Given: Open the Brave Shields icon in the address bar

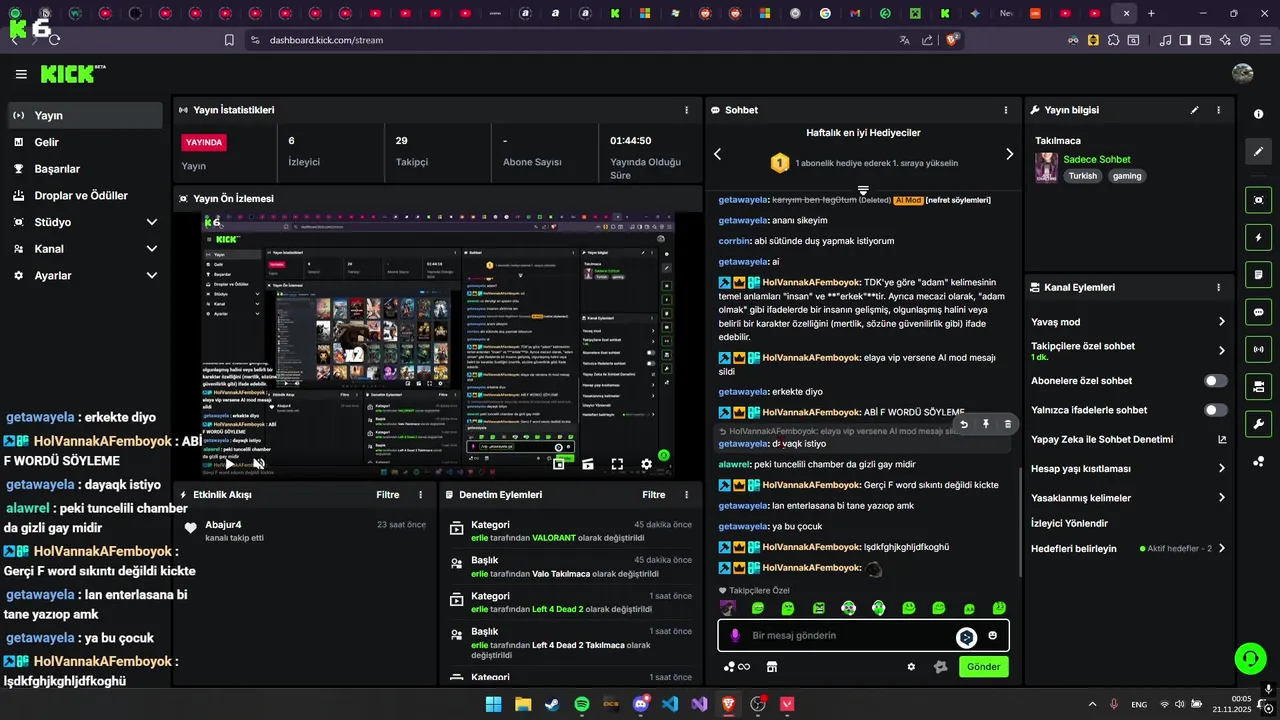Looking at the screenshot, I should [x=953, y=40].
